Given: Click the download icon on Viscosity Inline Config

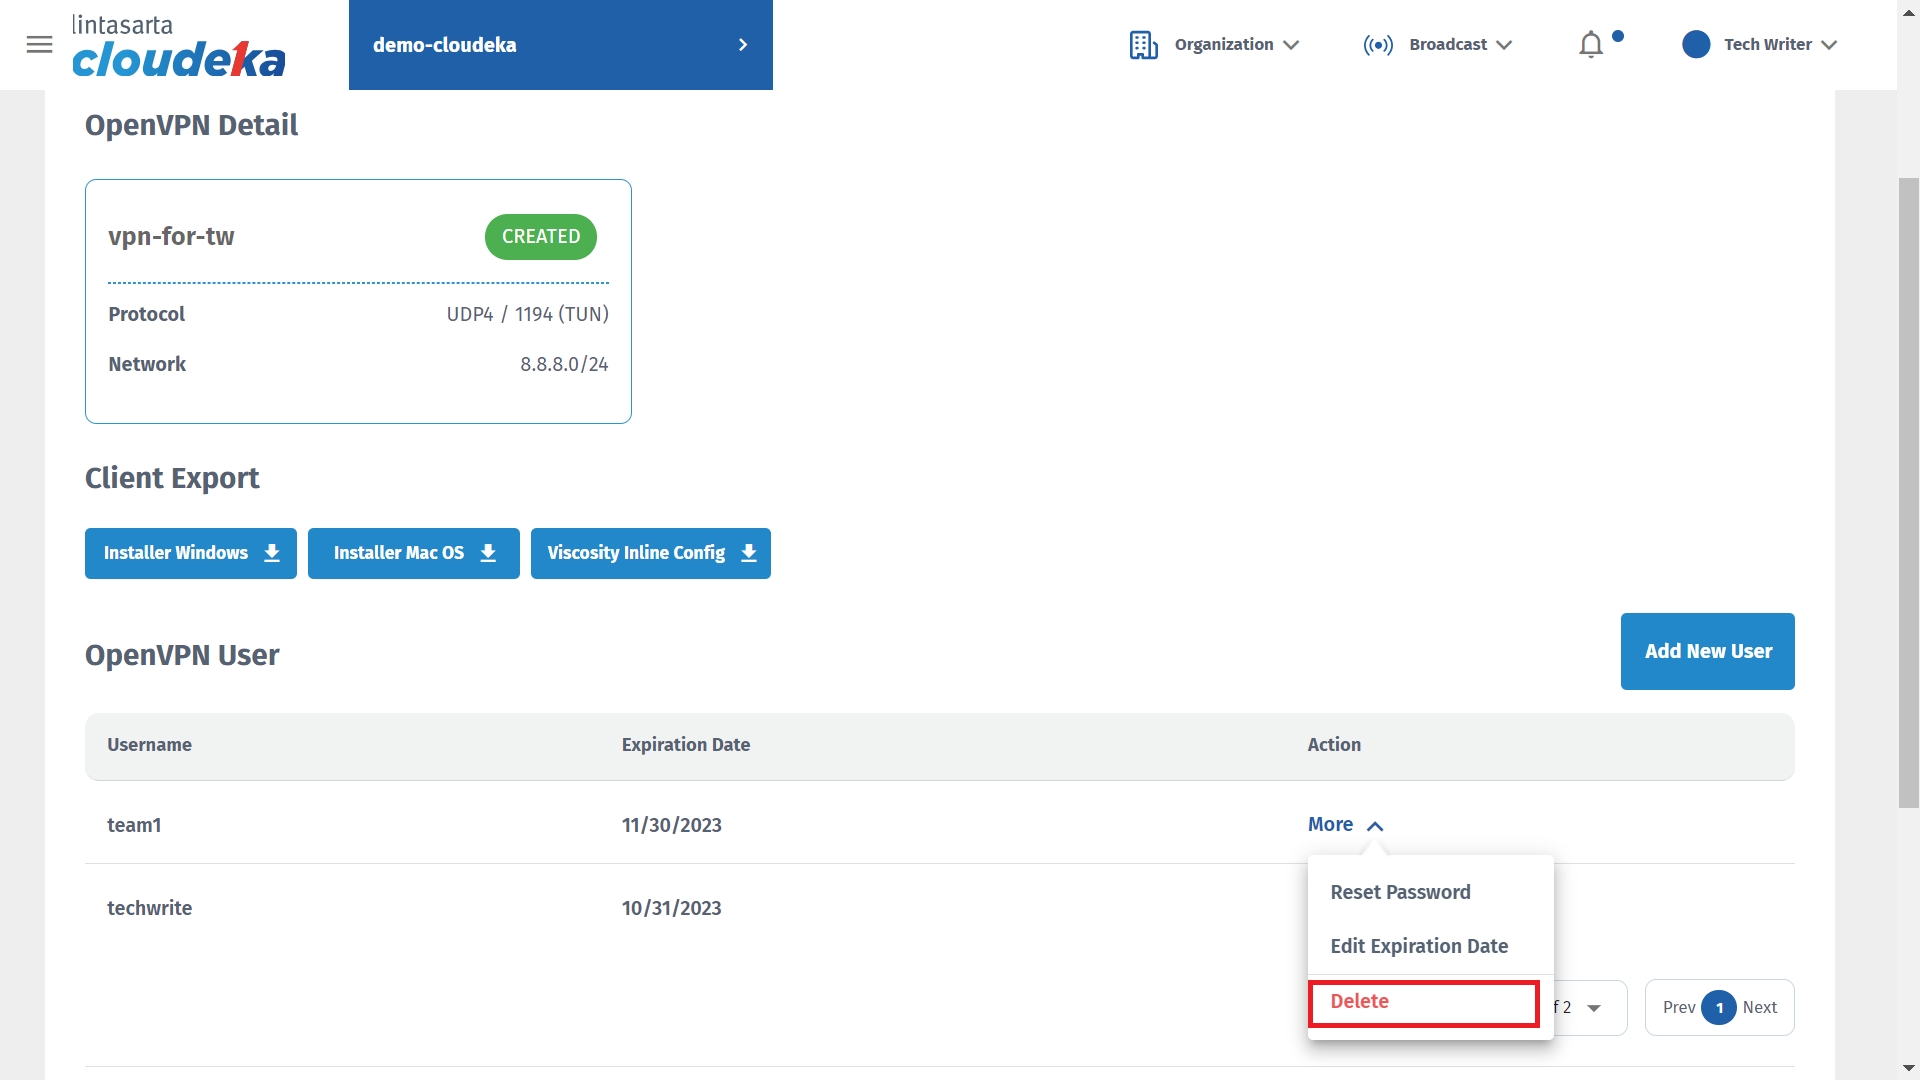Looking at the screenshot, I should coord(749,553).
